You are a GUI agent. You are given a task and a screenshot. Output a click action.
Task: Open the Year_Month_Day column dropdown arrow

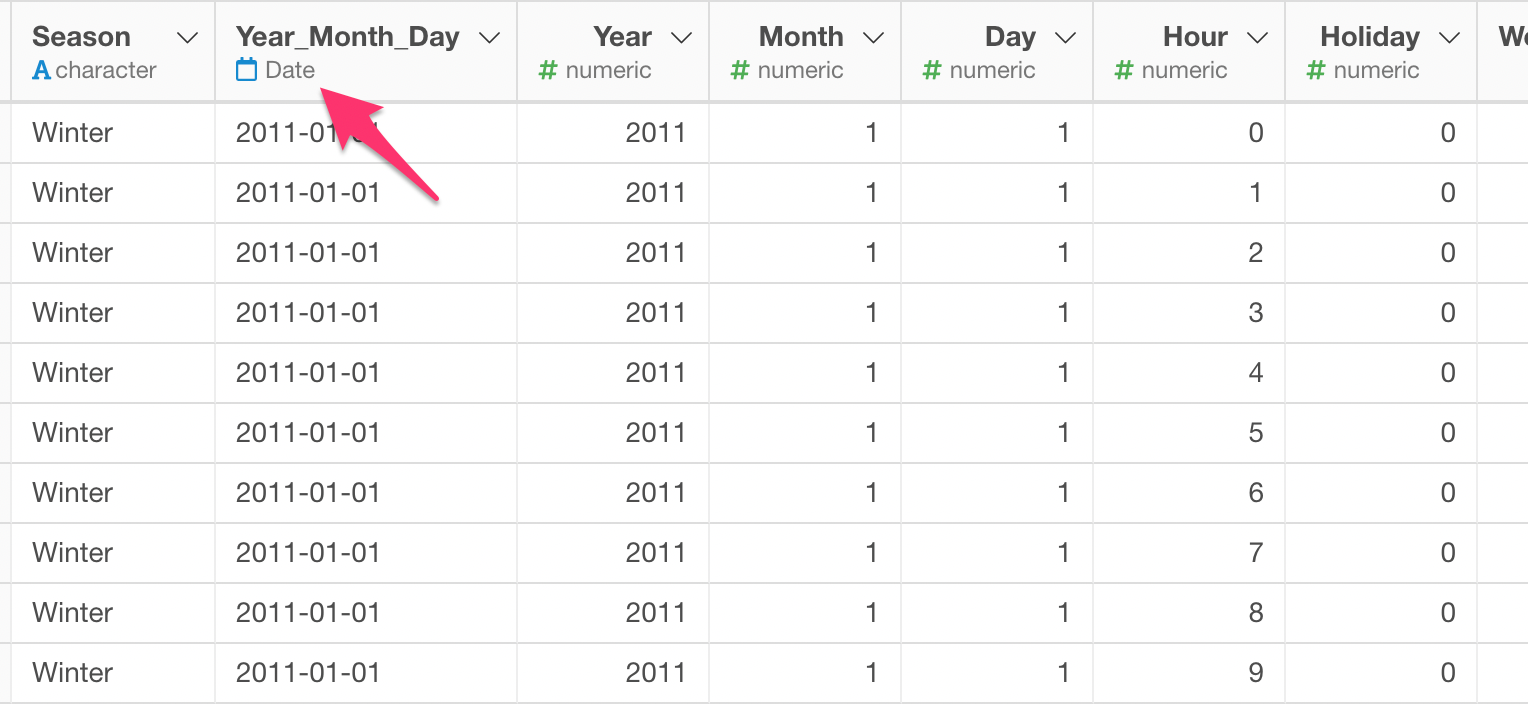pyautogui.click(x=489, y=38)
